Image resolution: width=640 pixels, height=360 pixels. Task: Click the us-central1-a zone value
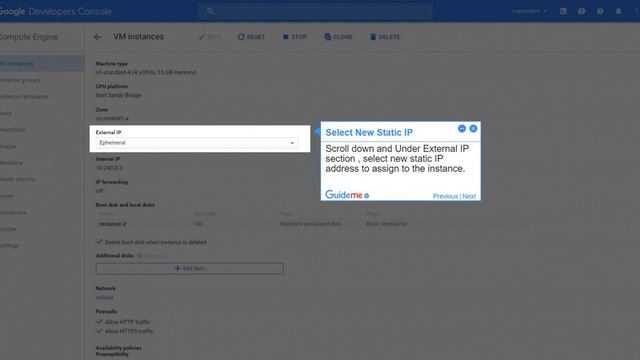click(x=112, y=118)
